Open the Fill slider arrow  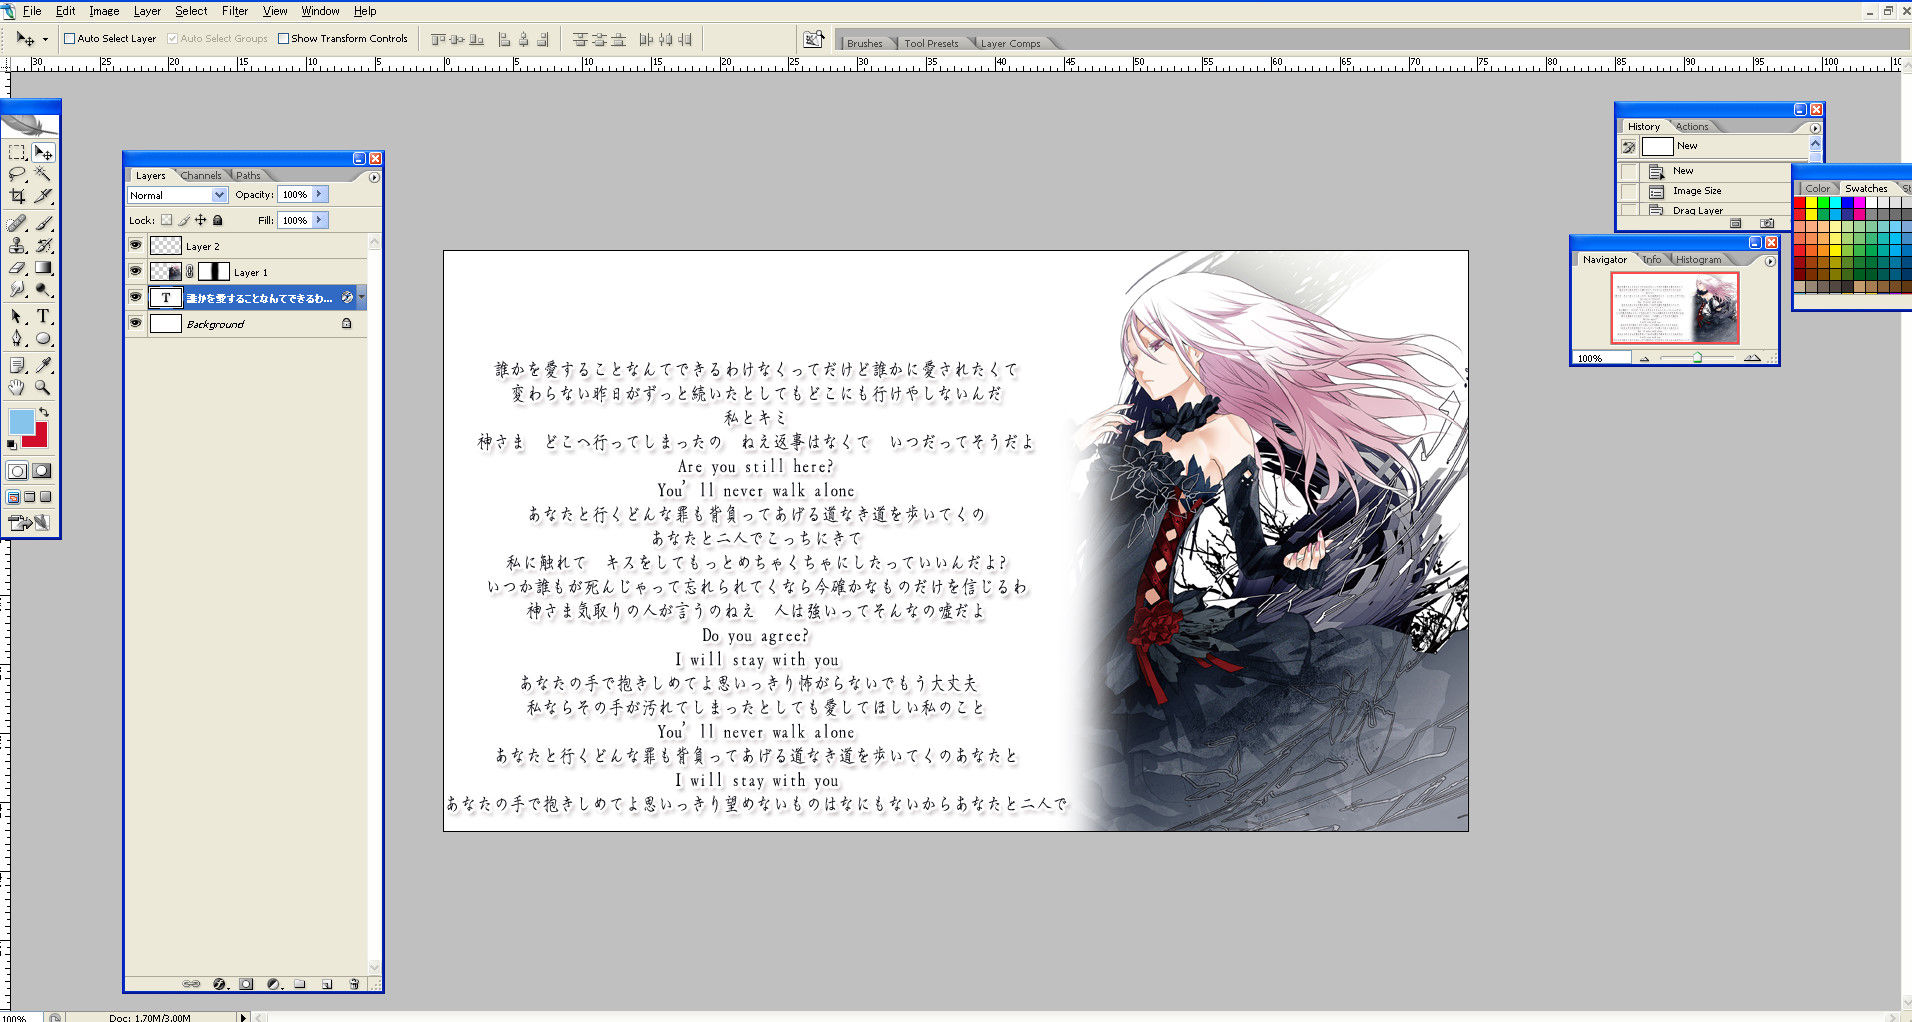(319, 220)
